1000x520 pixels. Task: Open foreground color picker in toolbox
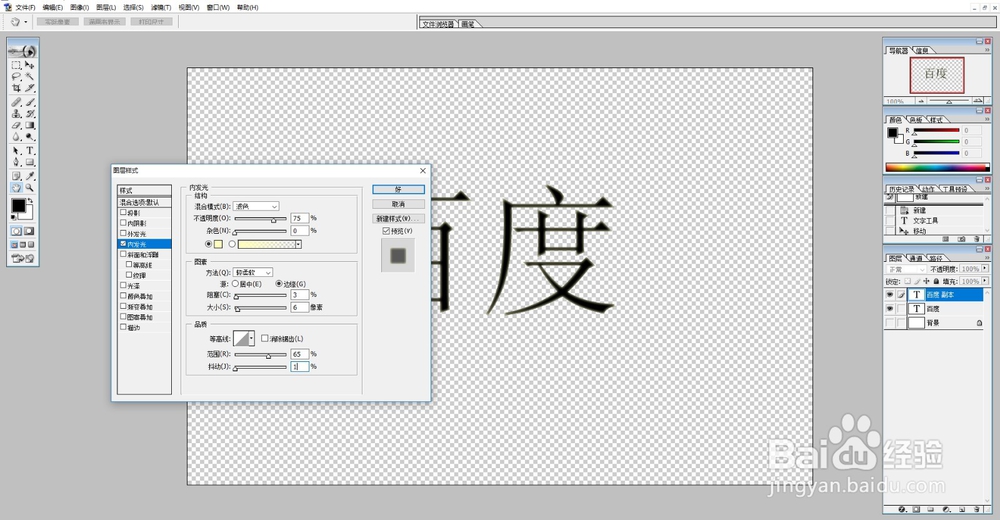[x=18, y=205]
